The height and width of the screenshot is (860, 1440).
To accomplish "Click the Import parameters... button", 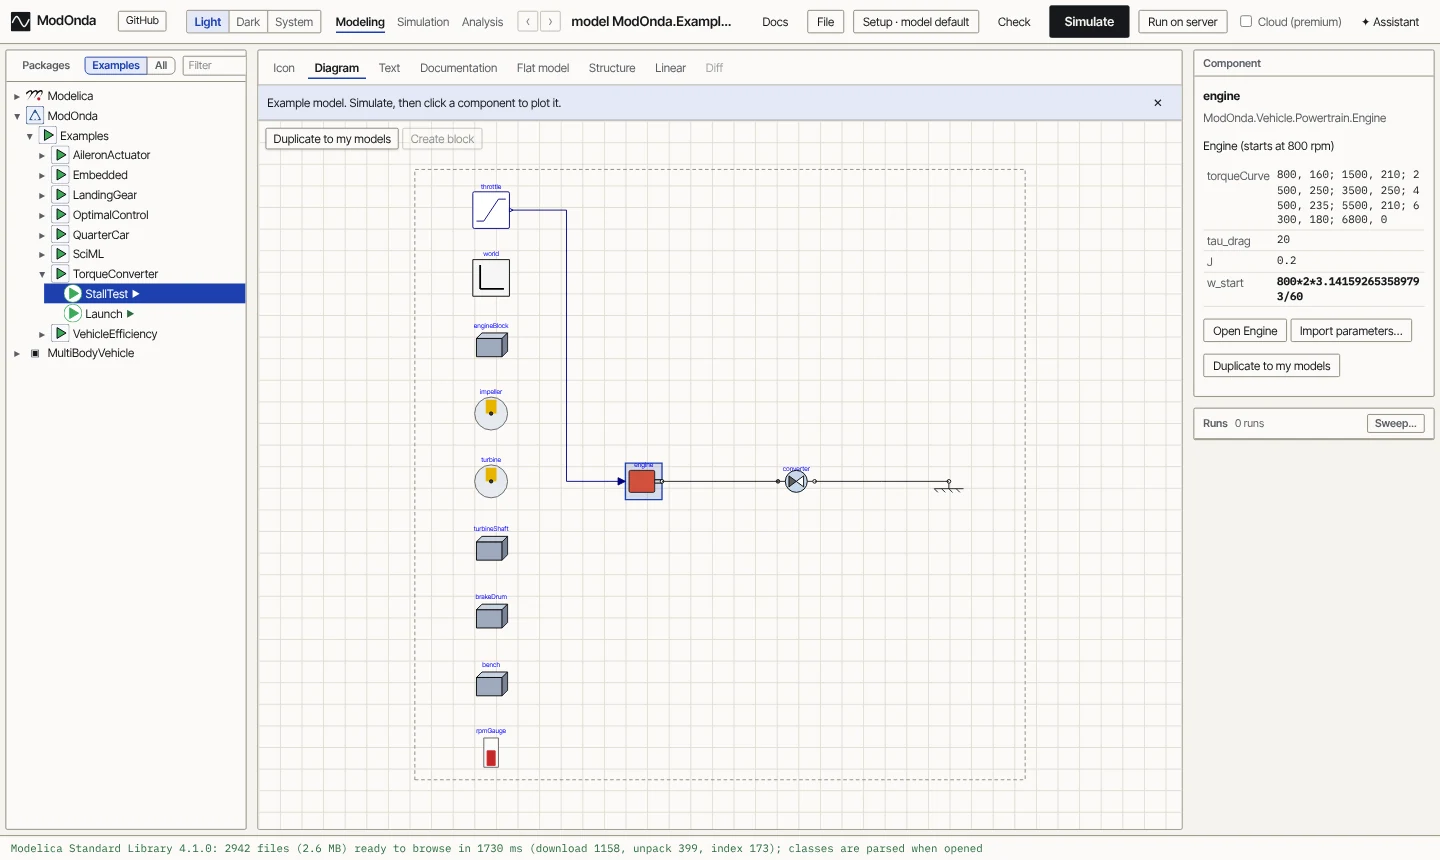I will (1351, 331).
